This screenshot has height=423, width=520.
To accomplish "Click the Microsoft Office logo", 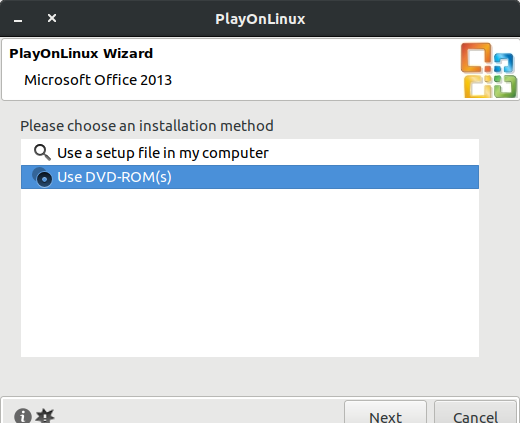I will coord(489,70).
